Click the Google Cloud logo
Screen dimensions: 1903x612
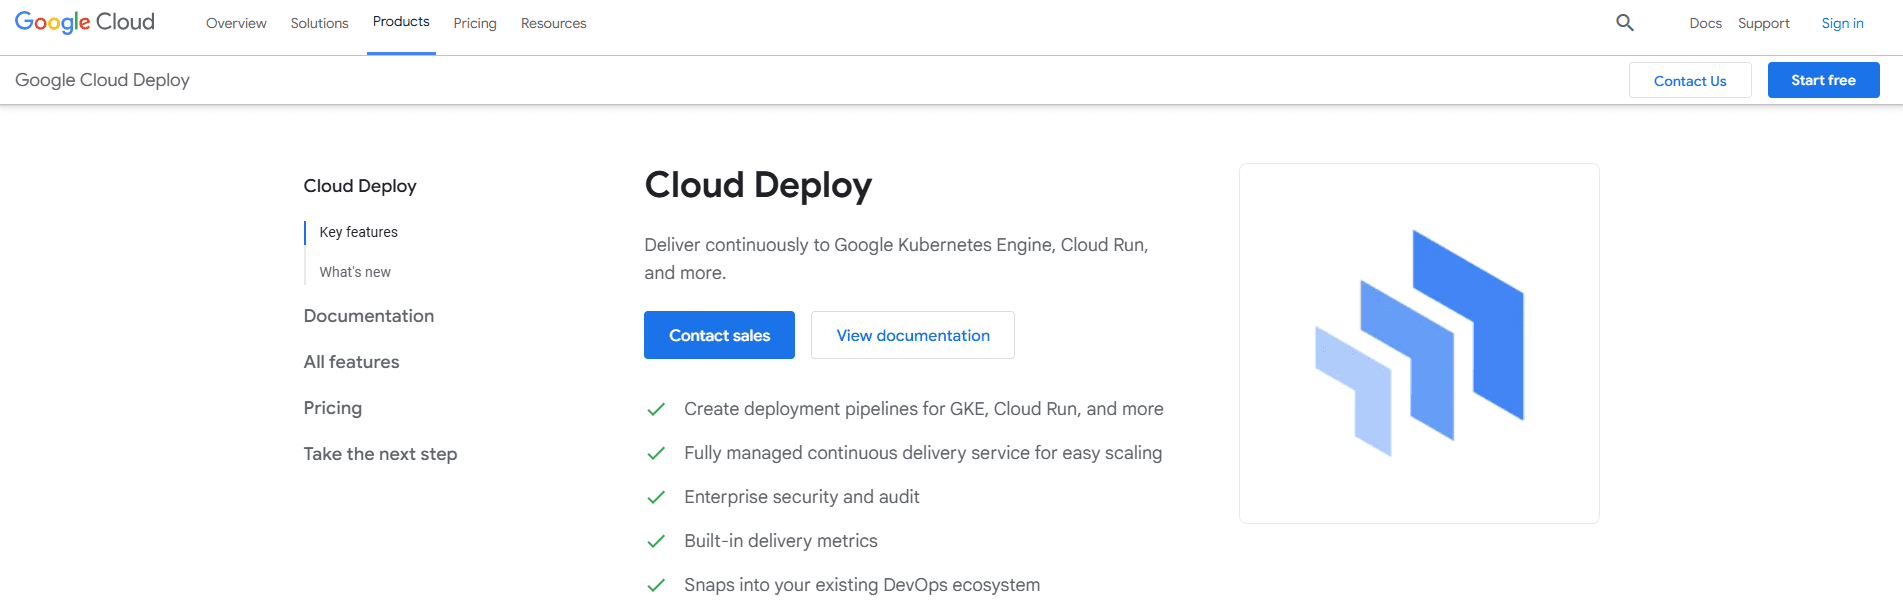coord(85,22)
